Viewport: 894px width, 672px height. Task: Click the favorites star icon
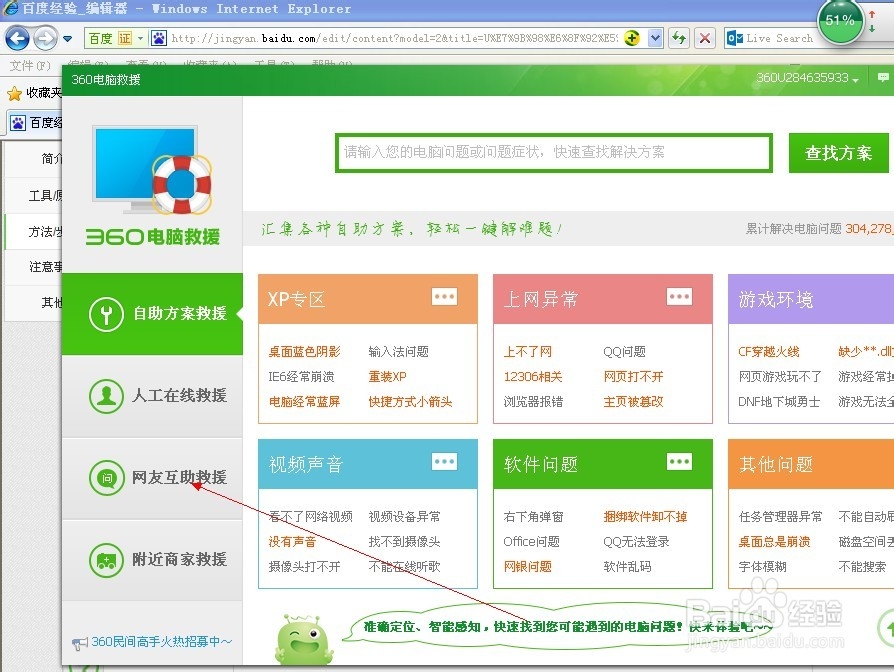14,93
